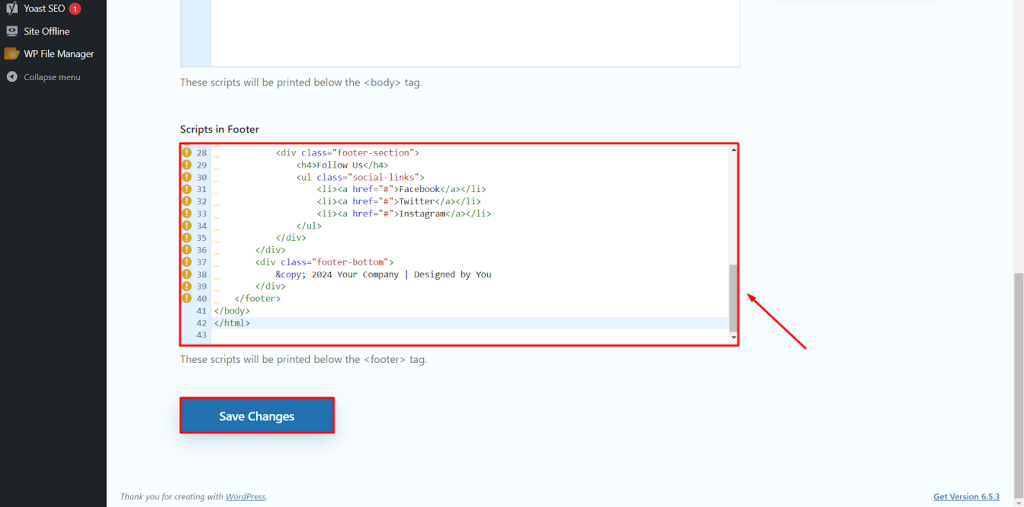Screen dimensions: 1024x507
Task: Click the footer code editor scrollbar thumb
Action: click(733, 298)
